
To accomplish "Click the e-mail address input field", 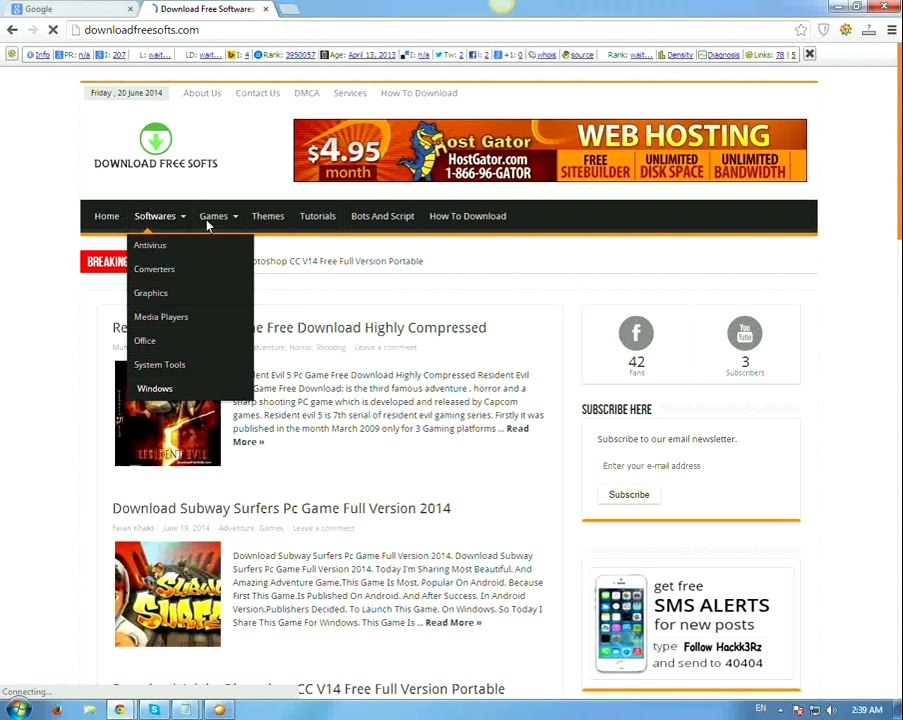I will pyautogui.click(x=691, y=466).
